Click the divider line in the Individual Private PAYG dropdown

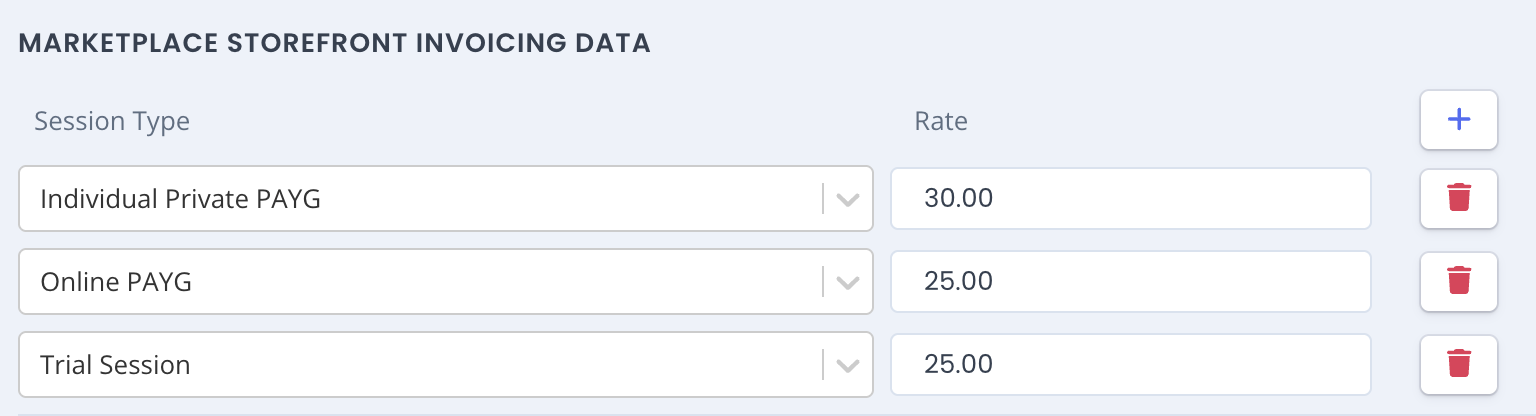[x=823, y=198]
